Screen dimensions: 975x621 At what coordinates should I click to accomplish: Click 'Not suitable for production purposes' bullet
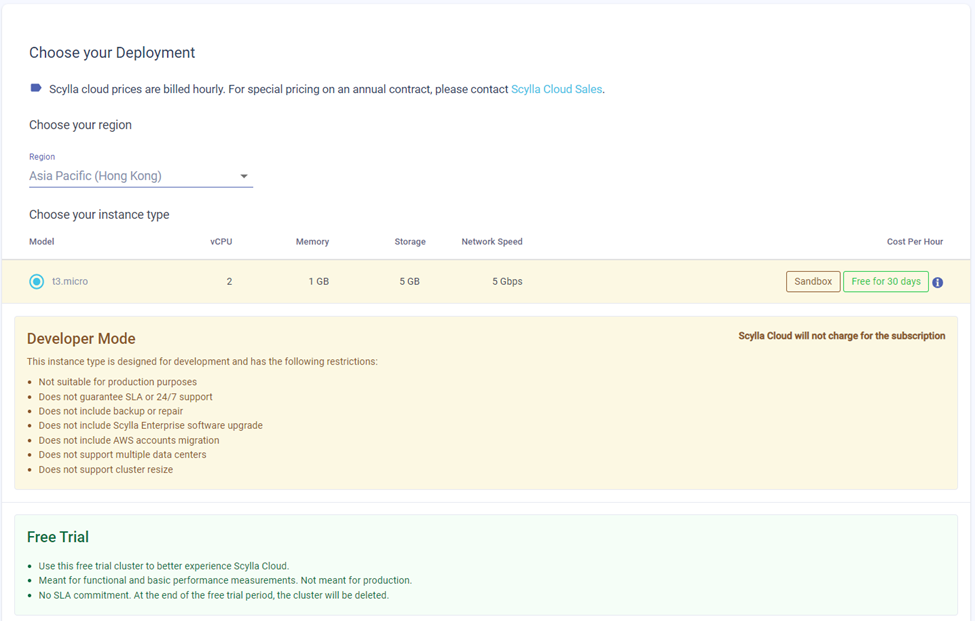118,382
